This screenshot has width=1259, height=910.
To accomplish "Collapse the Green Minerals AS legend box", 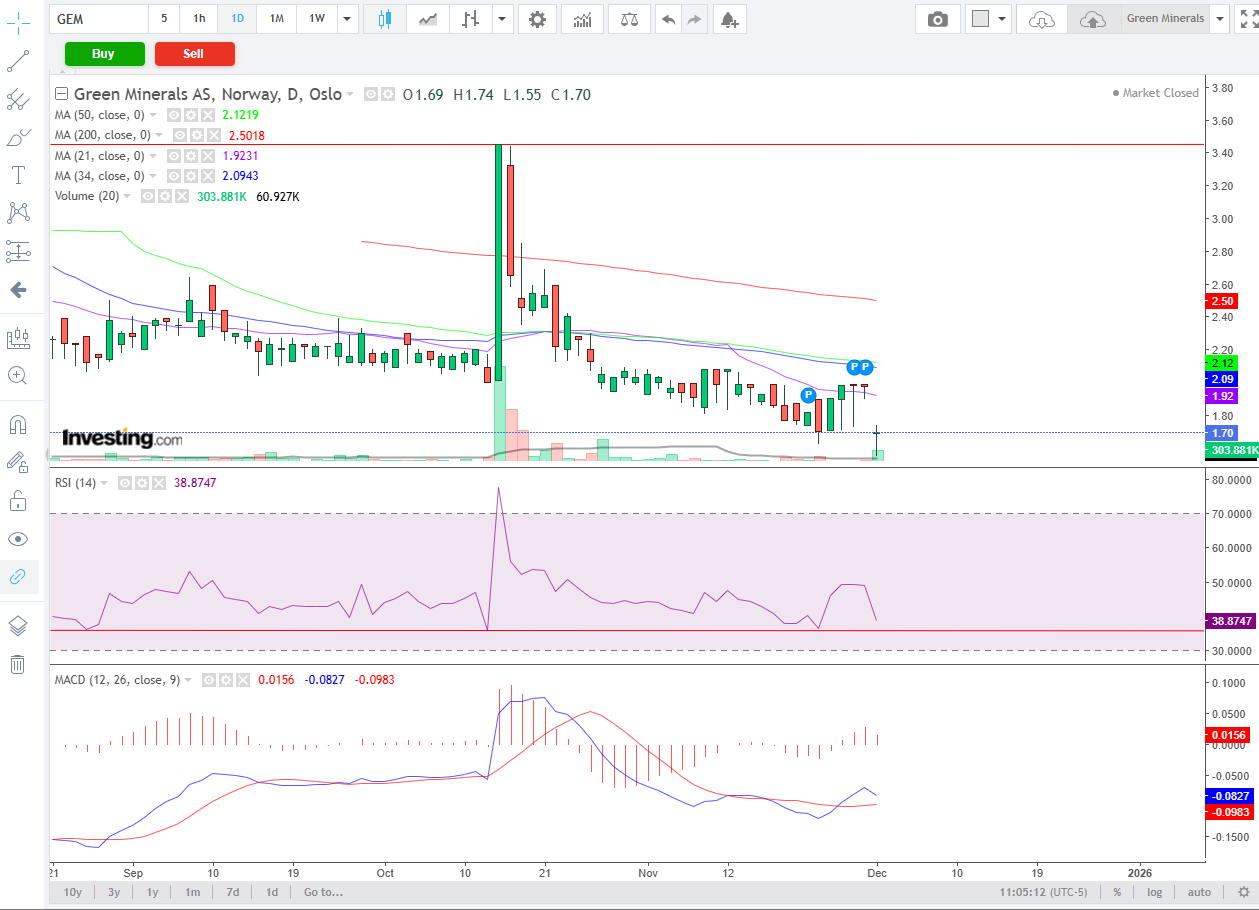I will [62, 95].
